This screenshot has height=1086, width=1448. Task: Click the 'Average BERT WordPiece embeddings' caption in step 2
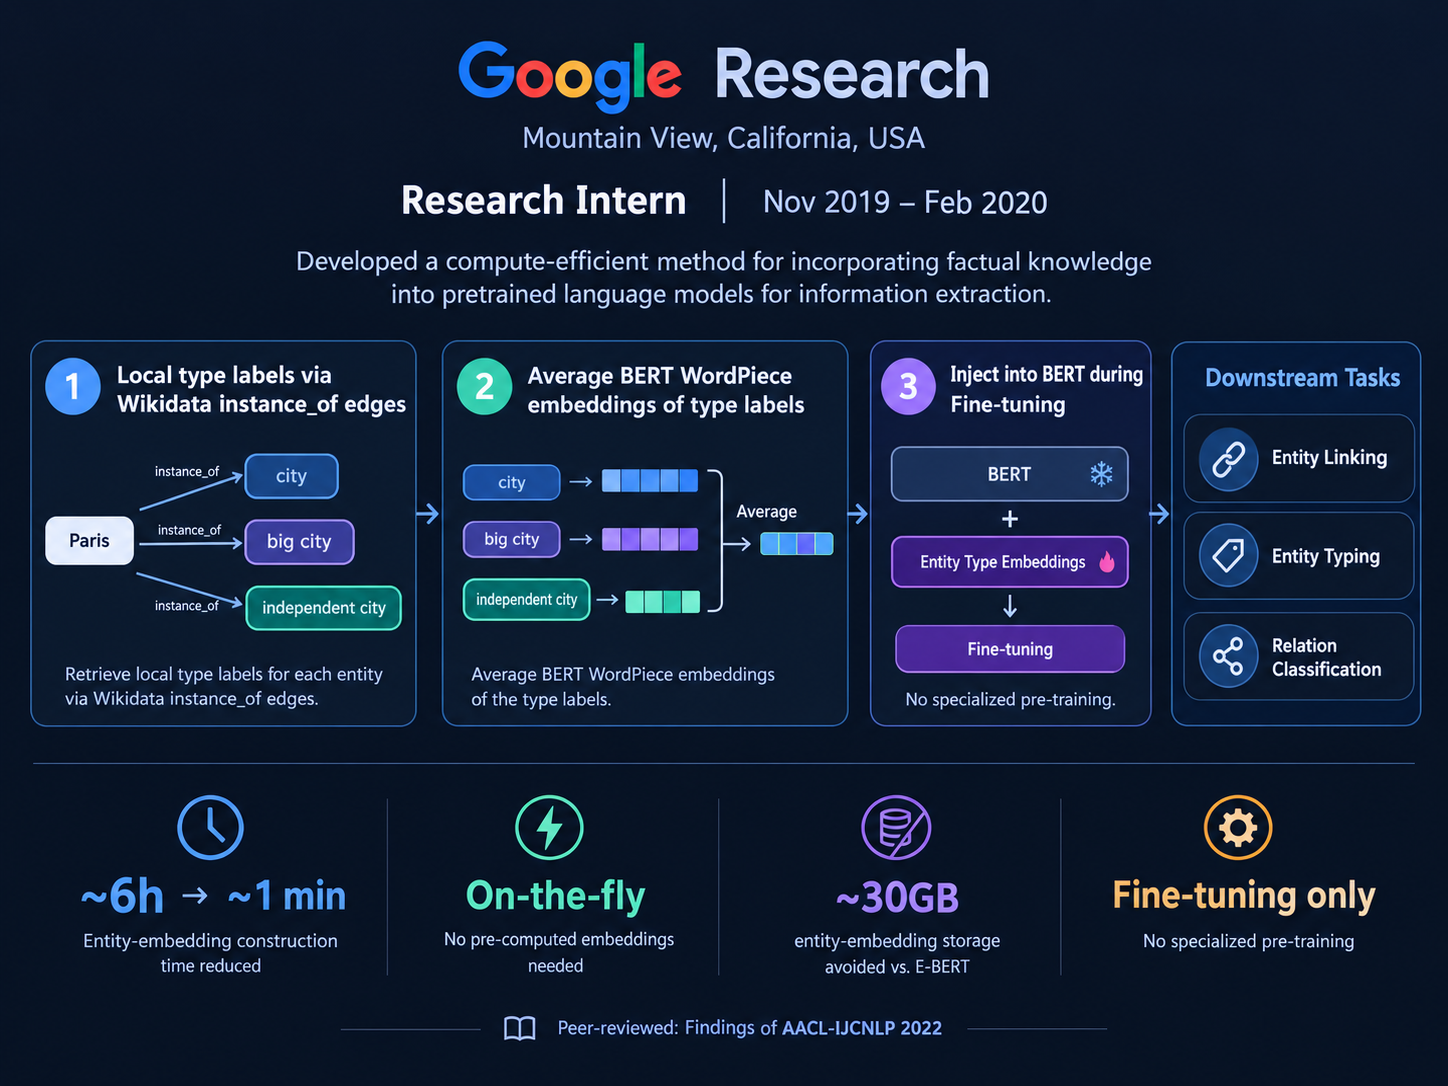point(623,686)
